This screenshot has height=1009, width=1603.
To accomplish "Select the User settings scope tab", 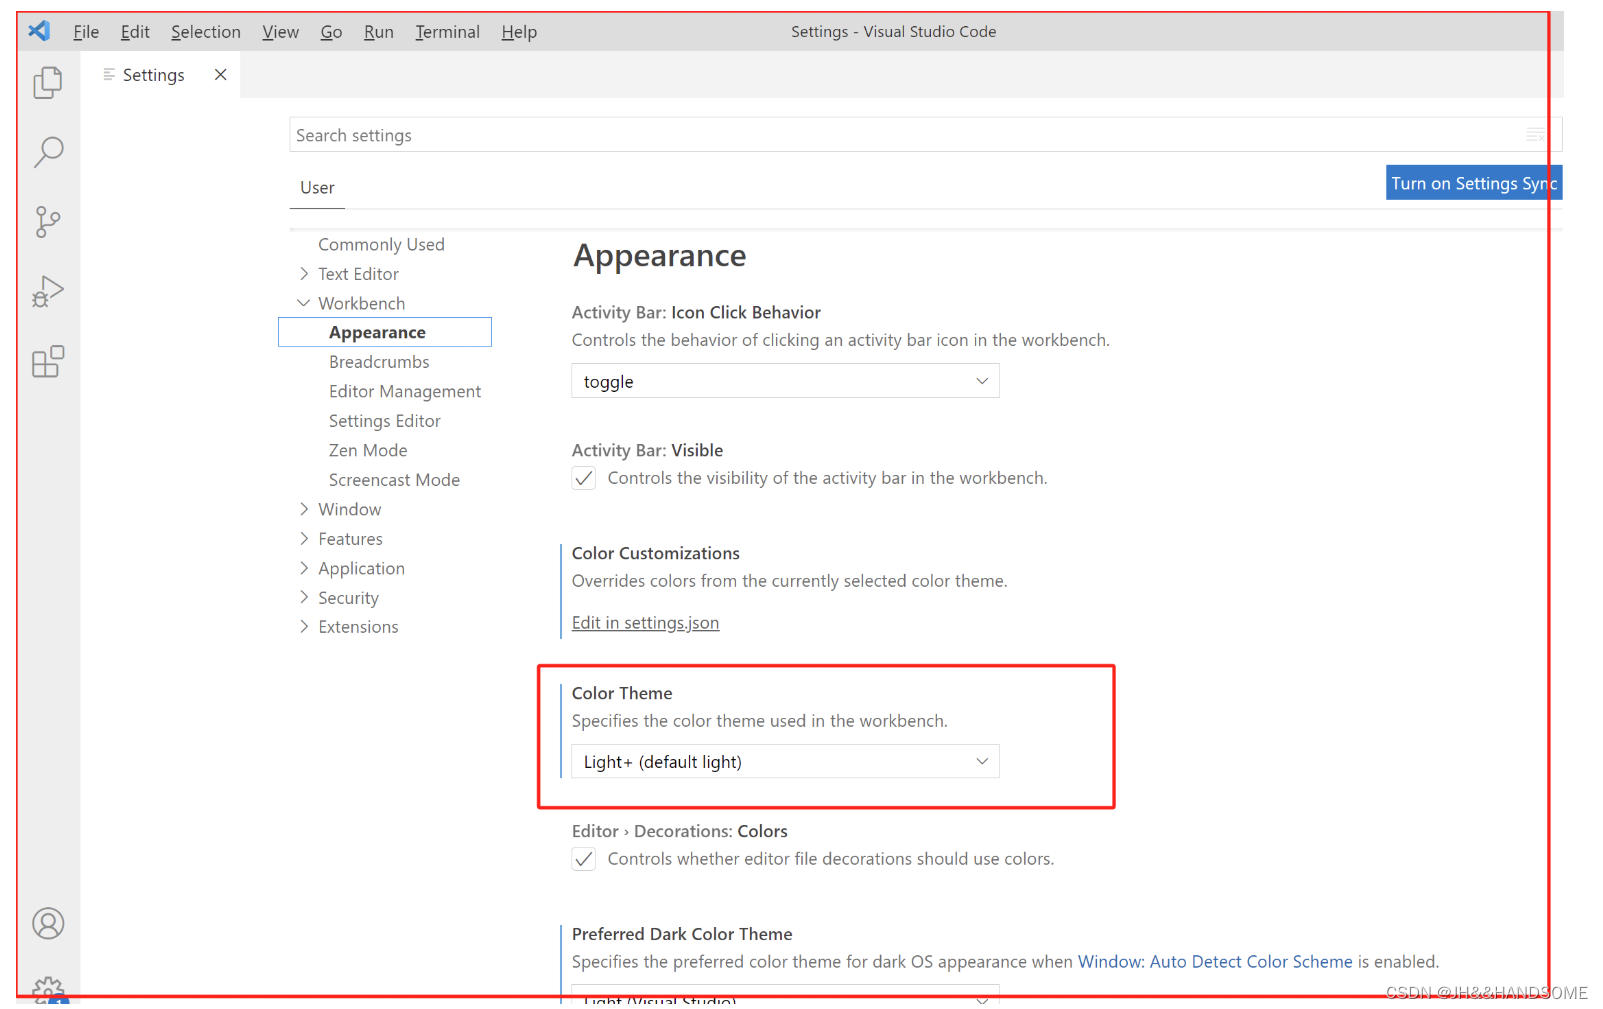I will pyautogui.click(x=317, y=188).
